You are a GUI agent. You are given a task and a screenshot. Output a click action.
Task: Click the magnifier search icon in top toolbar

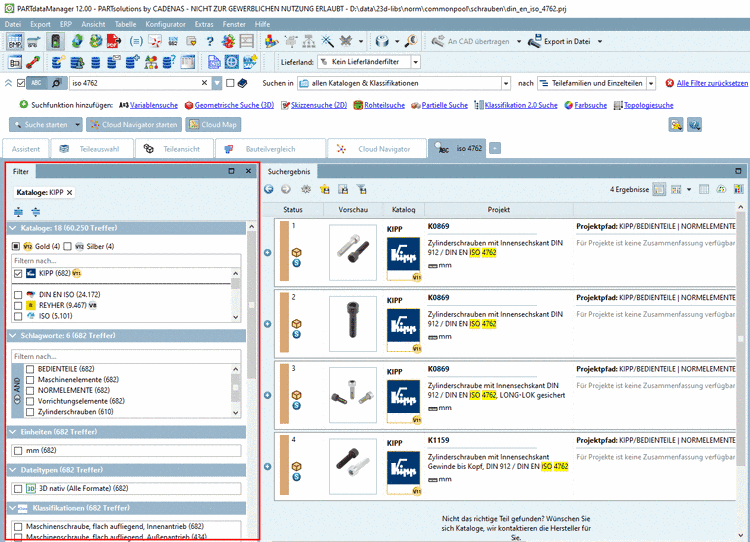[x=411, y=42]
